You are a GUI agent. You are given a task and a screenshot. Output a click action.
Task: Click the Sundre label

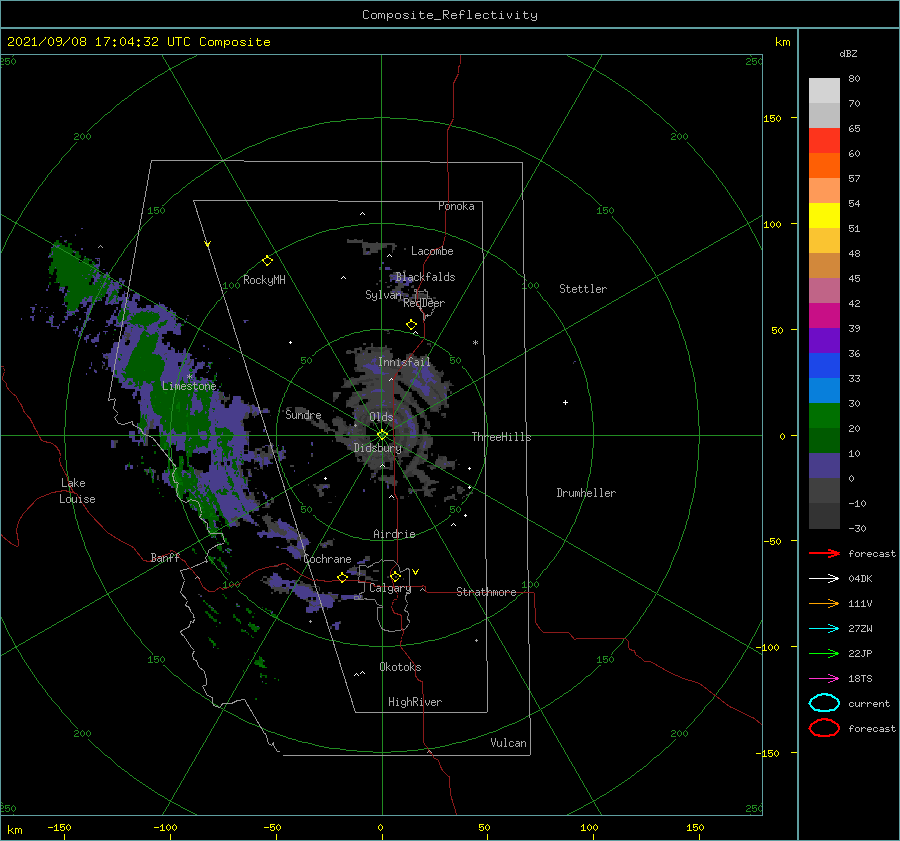tap(303, 415)
